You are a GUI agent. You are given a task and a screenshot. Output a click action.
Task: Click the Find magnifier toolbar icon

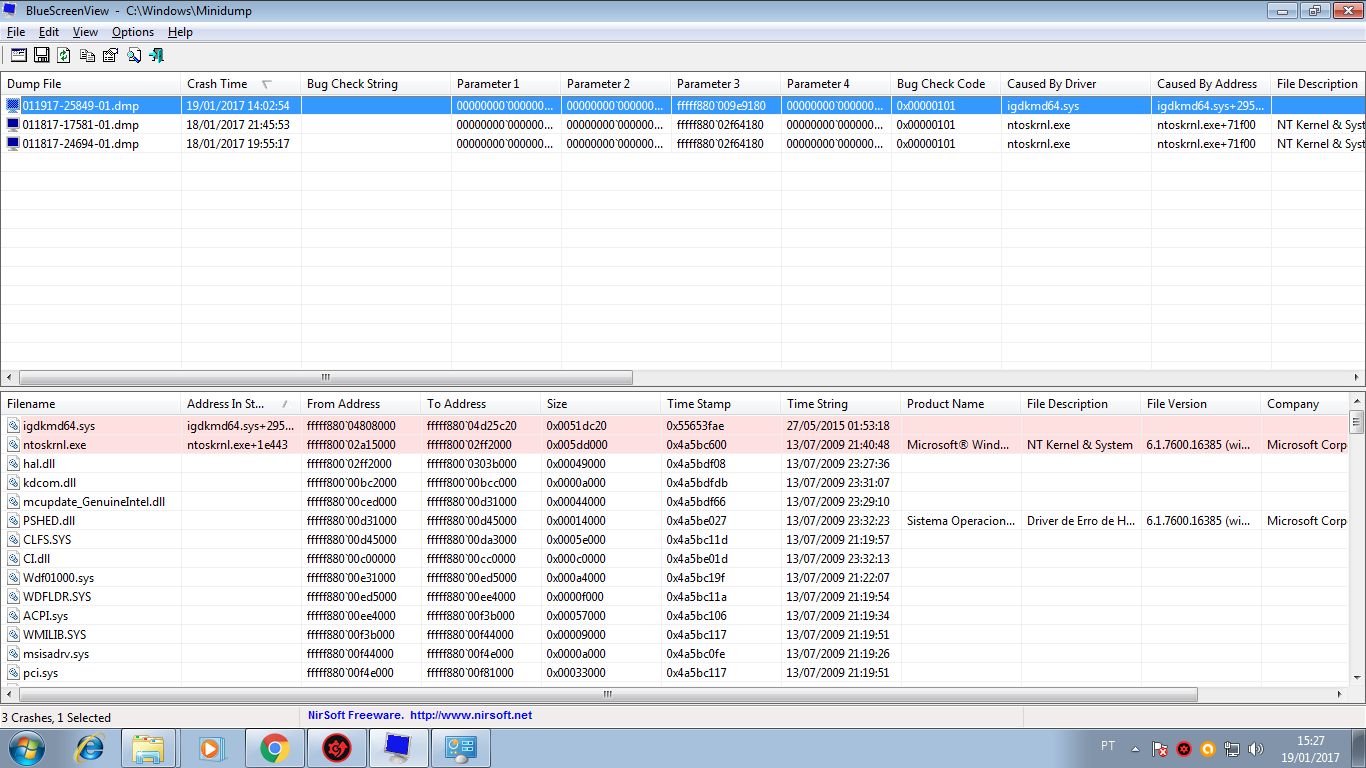point(133,55)
